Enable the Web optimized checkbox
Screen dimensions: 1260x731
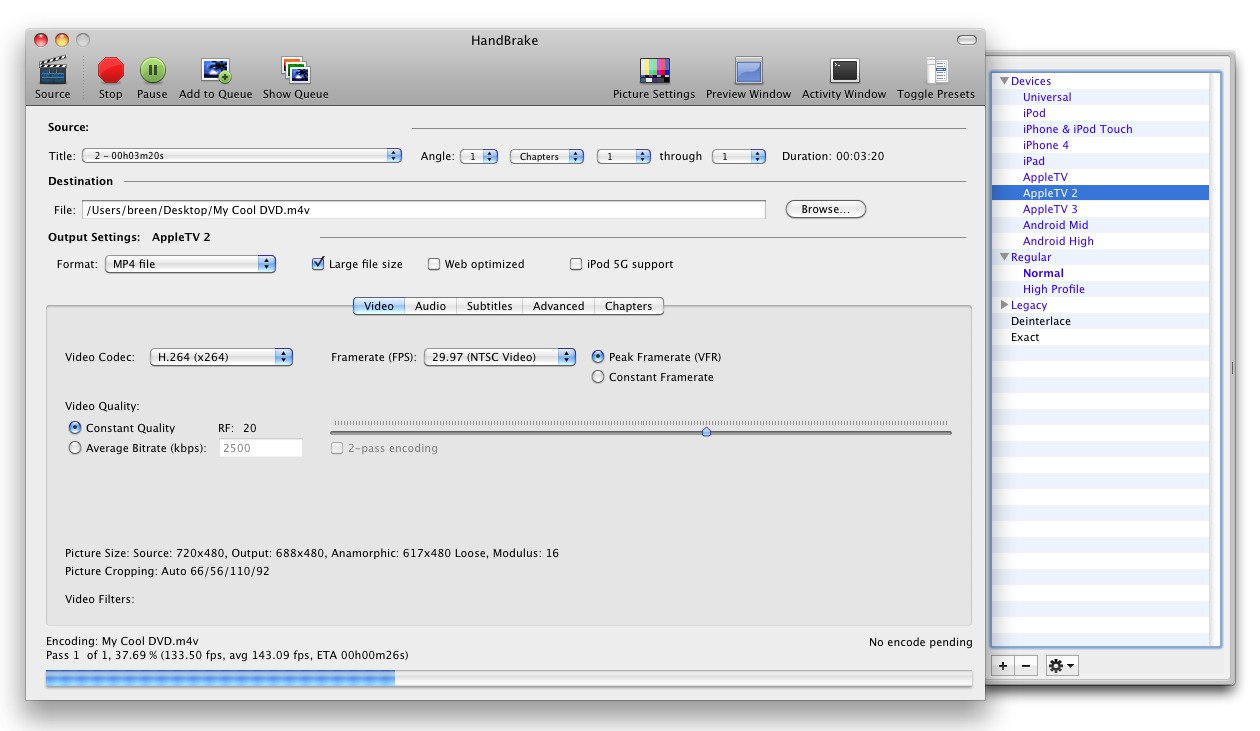pyautogui.click(x=434, y=264)
